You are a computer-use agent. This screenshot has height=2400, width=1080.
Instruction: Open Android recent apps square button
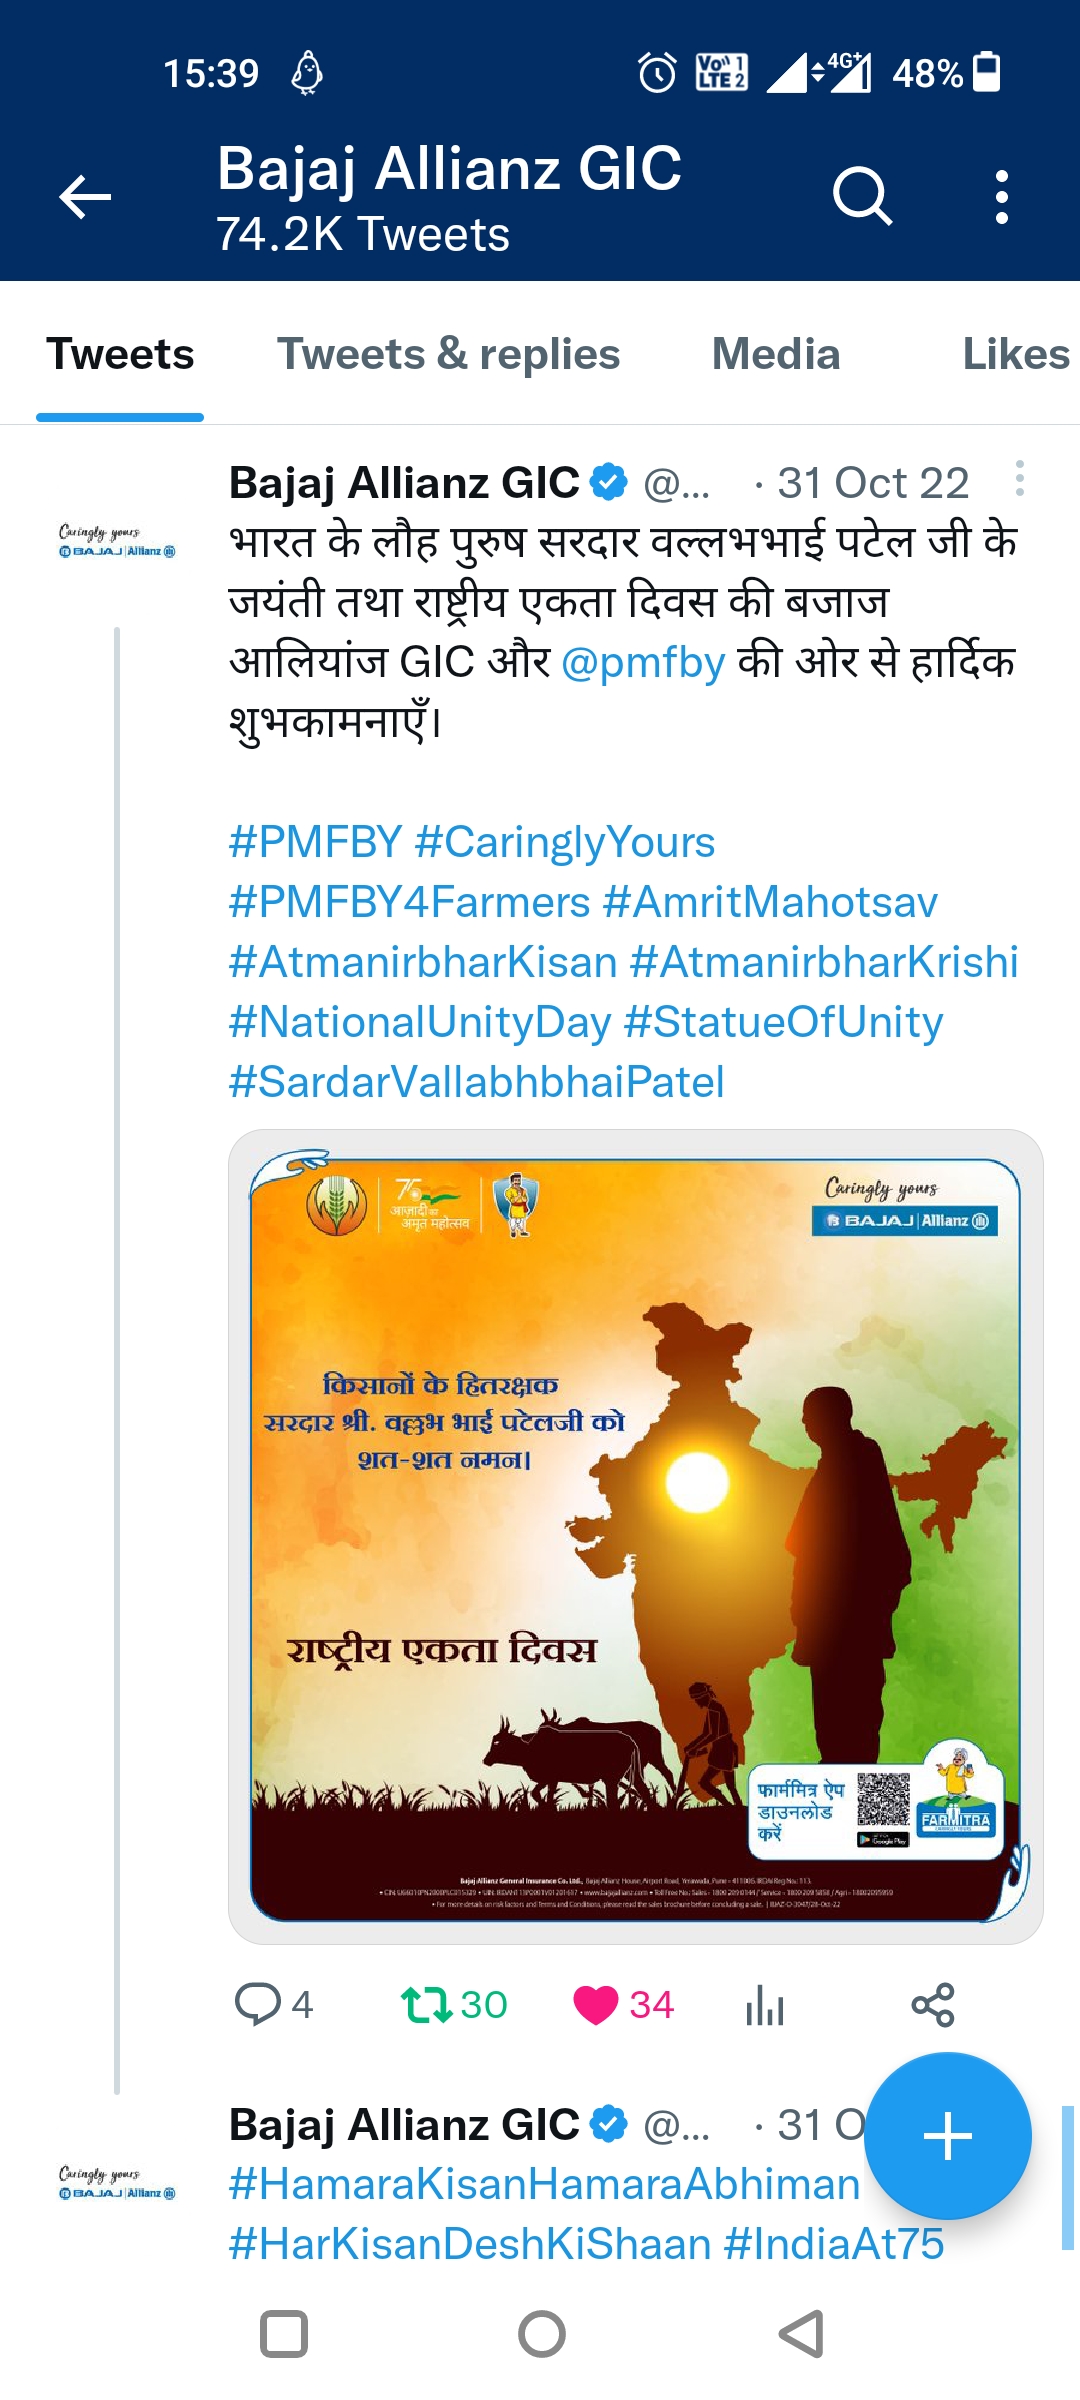283,2335
